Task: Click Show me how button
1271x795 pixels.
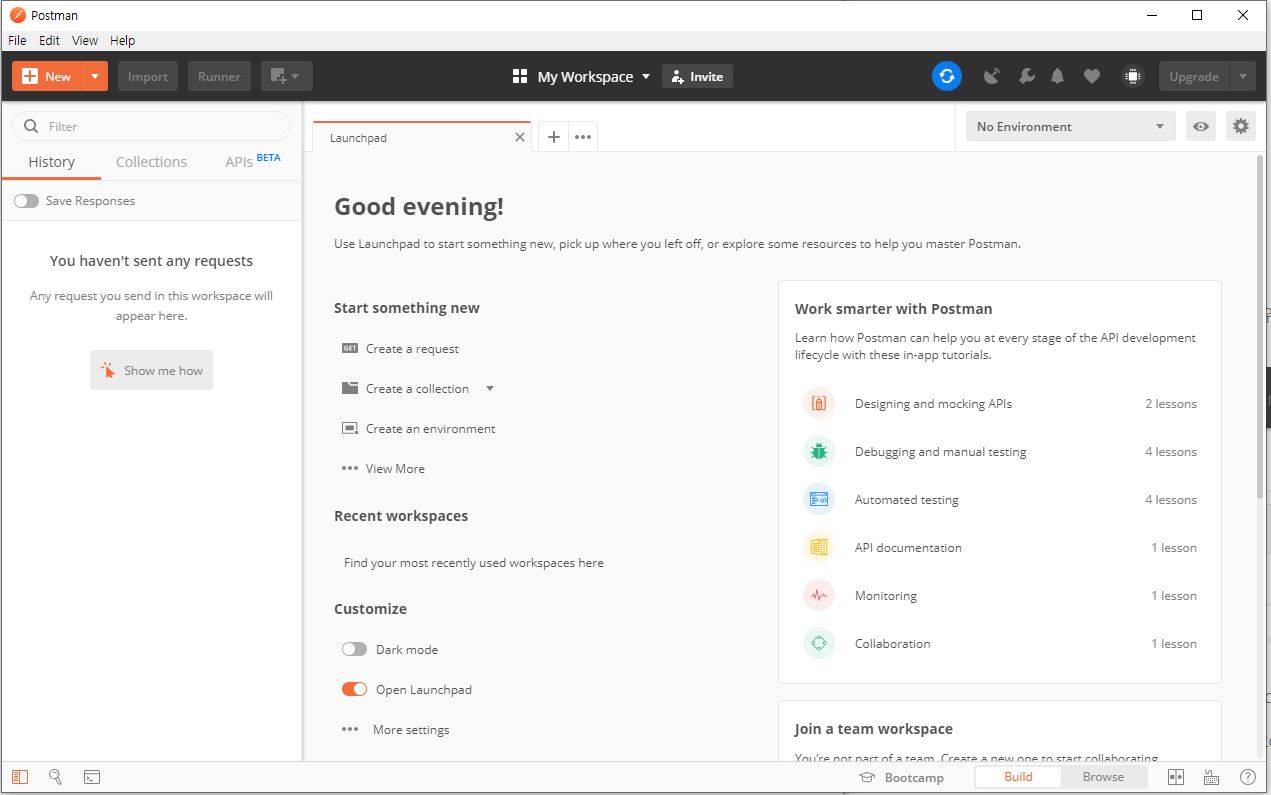Action: tap(151, 370)
